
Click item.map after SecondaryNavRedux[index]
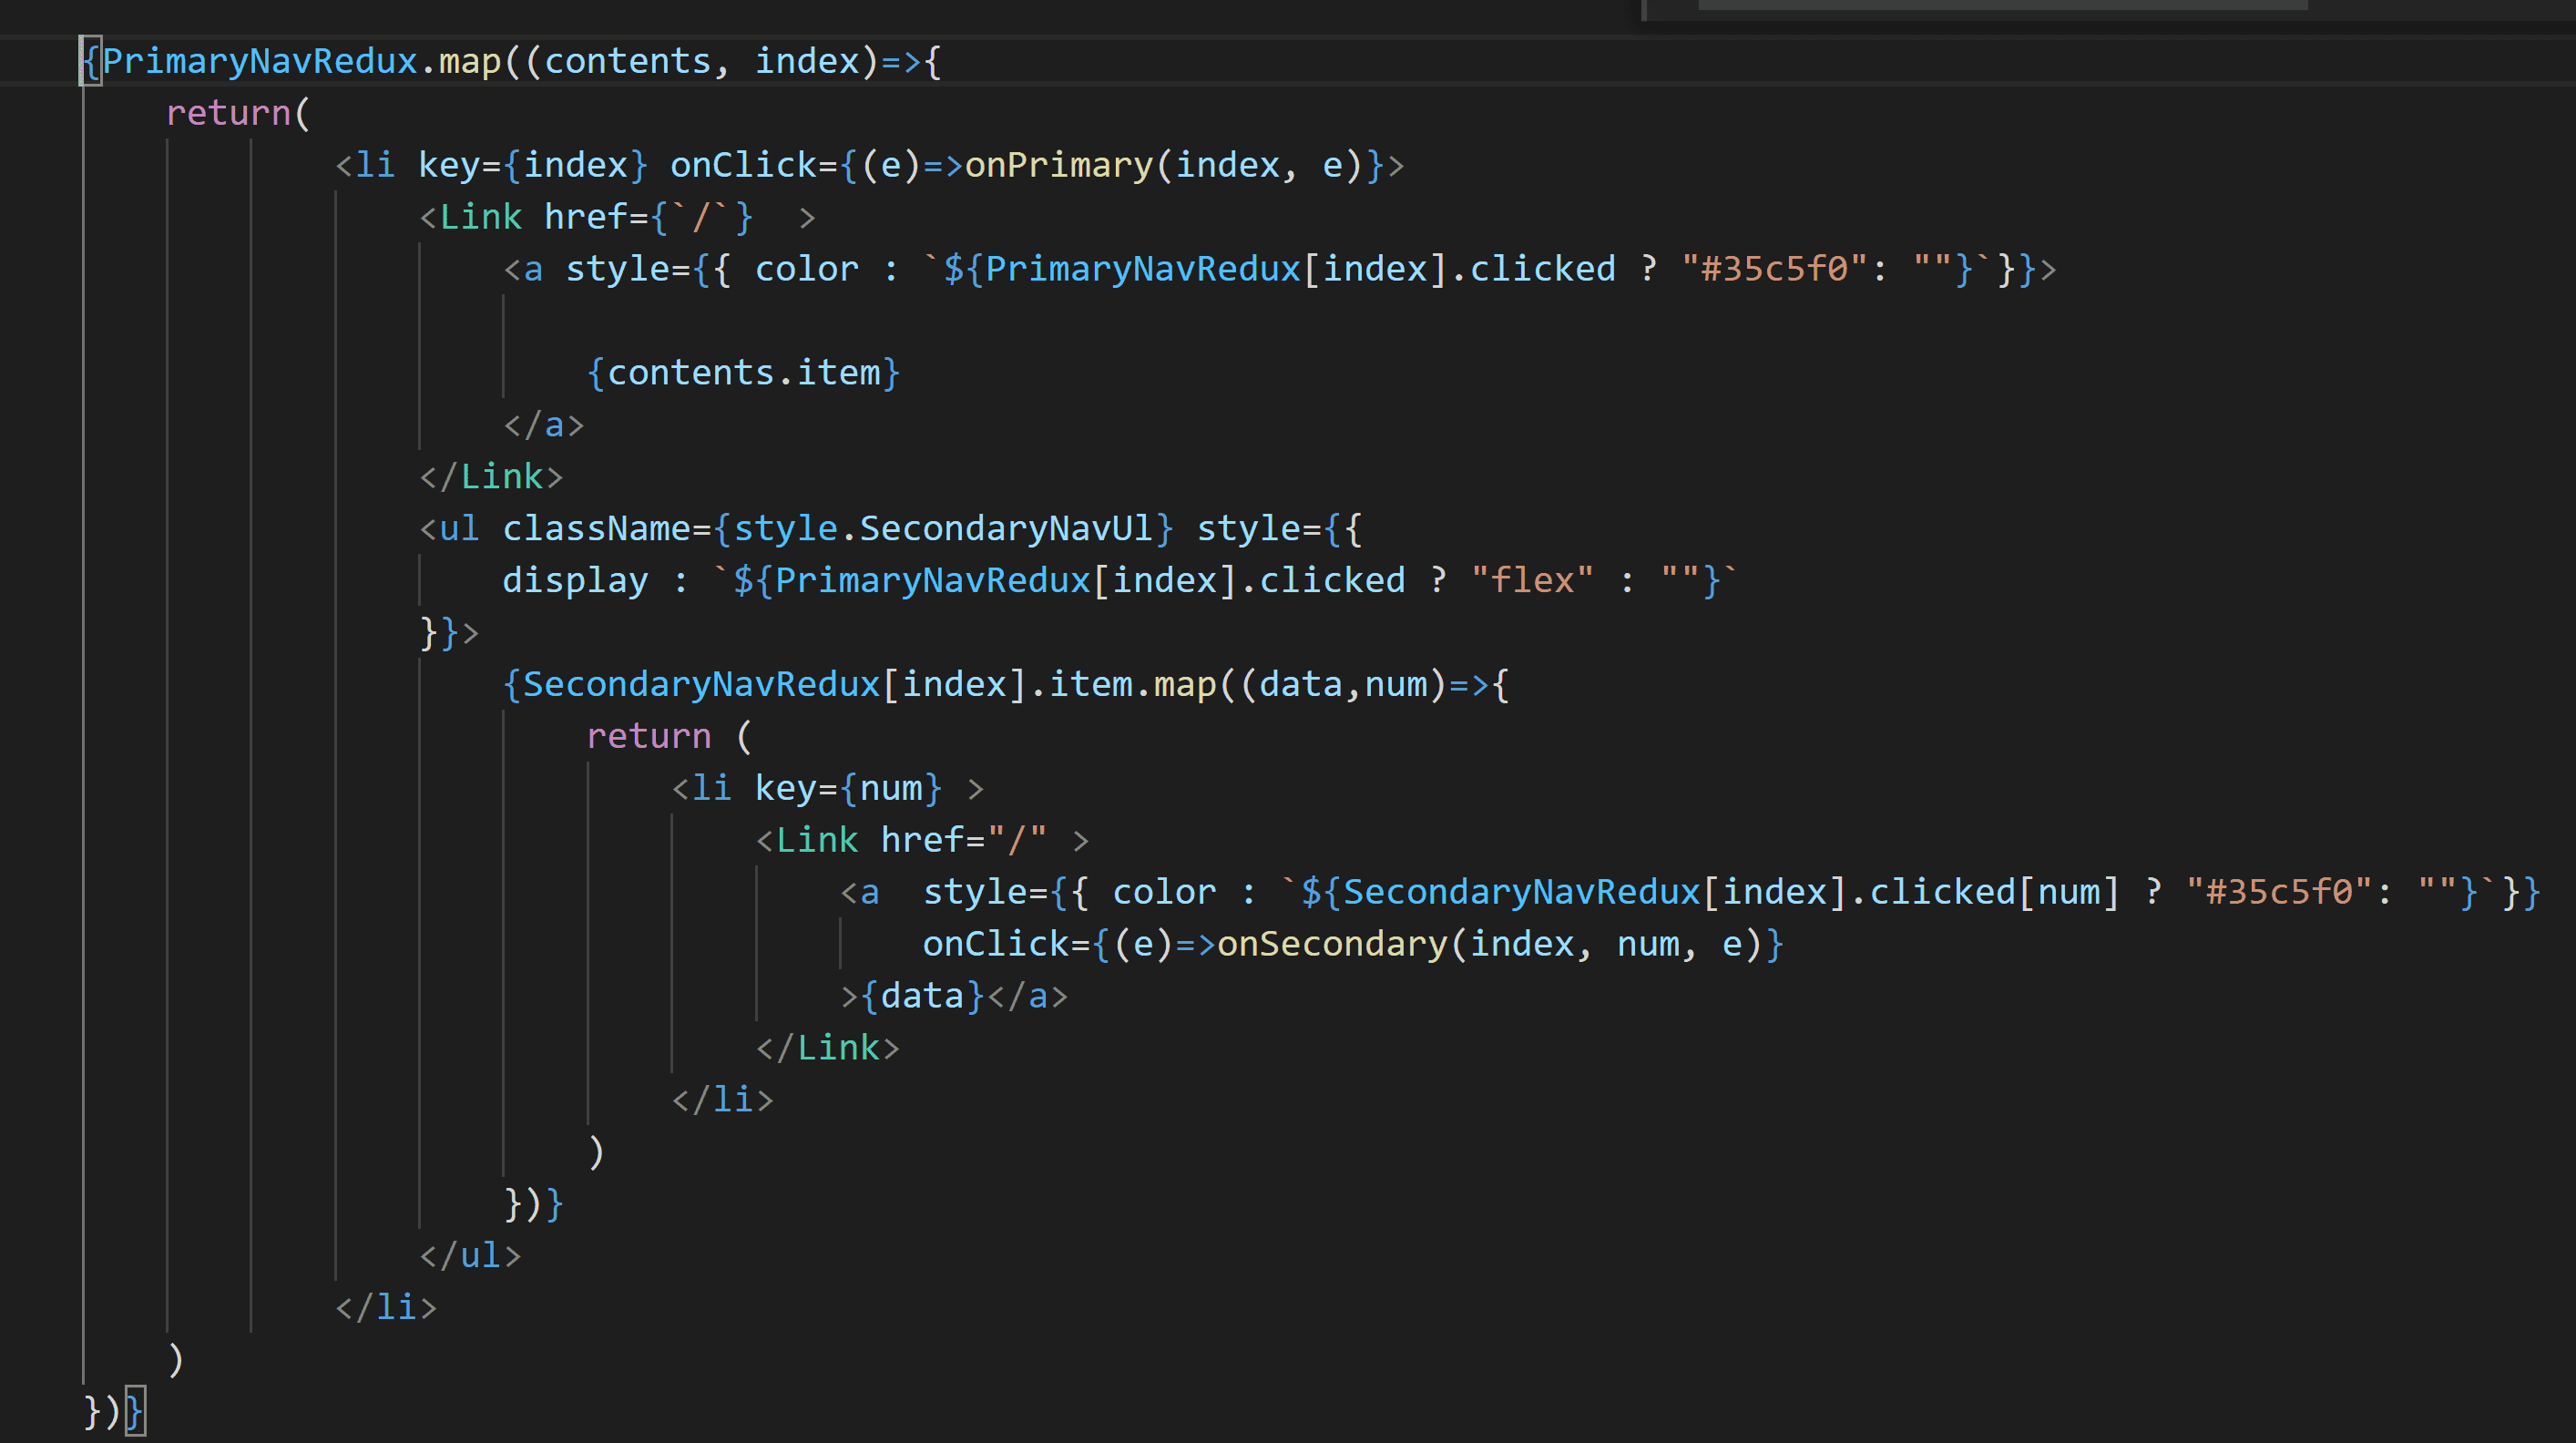click(1132, 684)
